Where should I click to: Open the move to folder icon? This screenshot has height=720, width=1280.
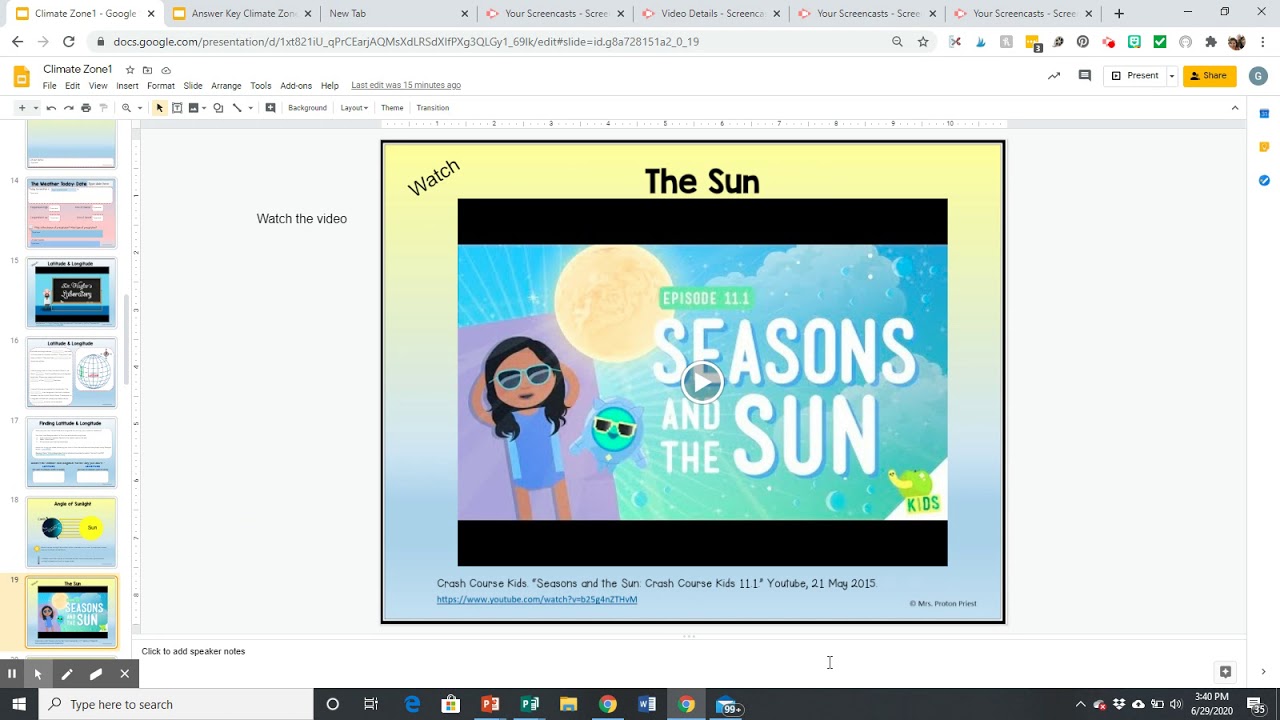(x=148, y=70)
